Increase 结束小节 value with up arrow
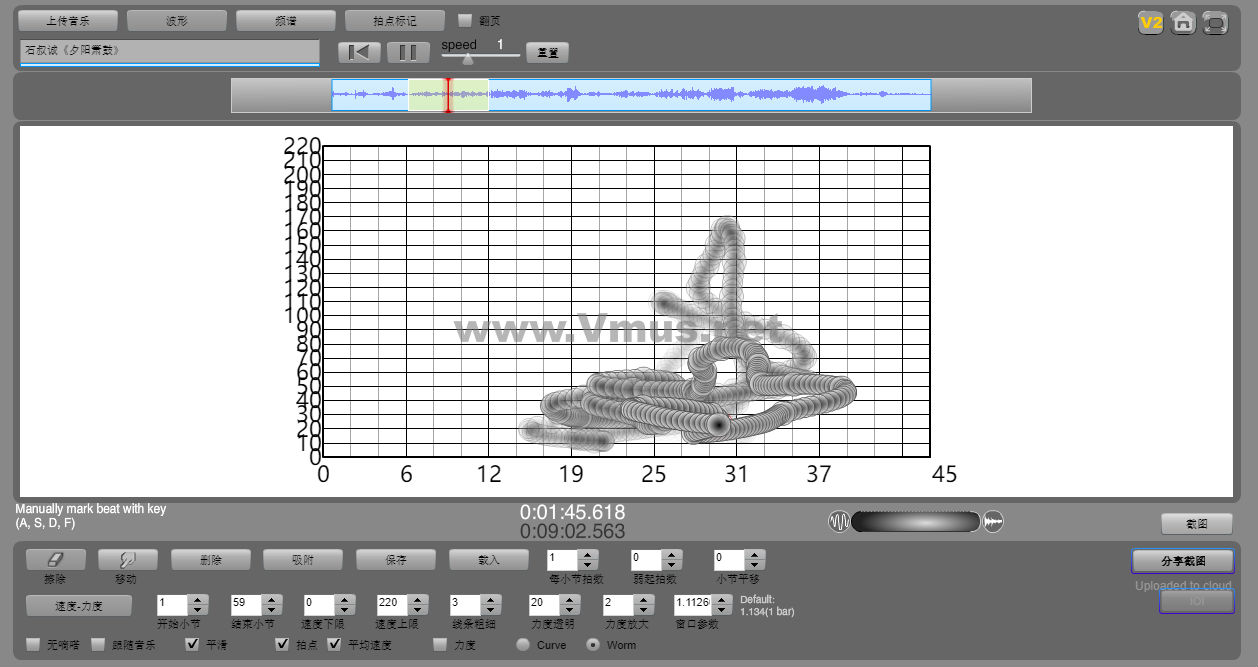This screenshot has width=1258, height=667. tap(271, 600)
